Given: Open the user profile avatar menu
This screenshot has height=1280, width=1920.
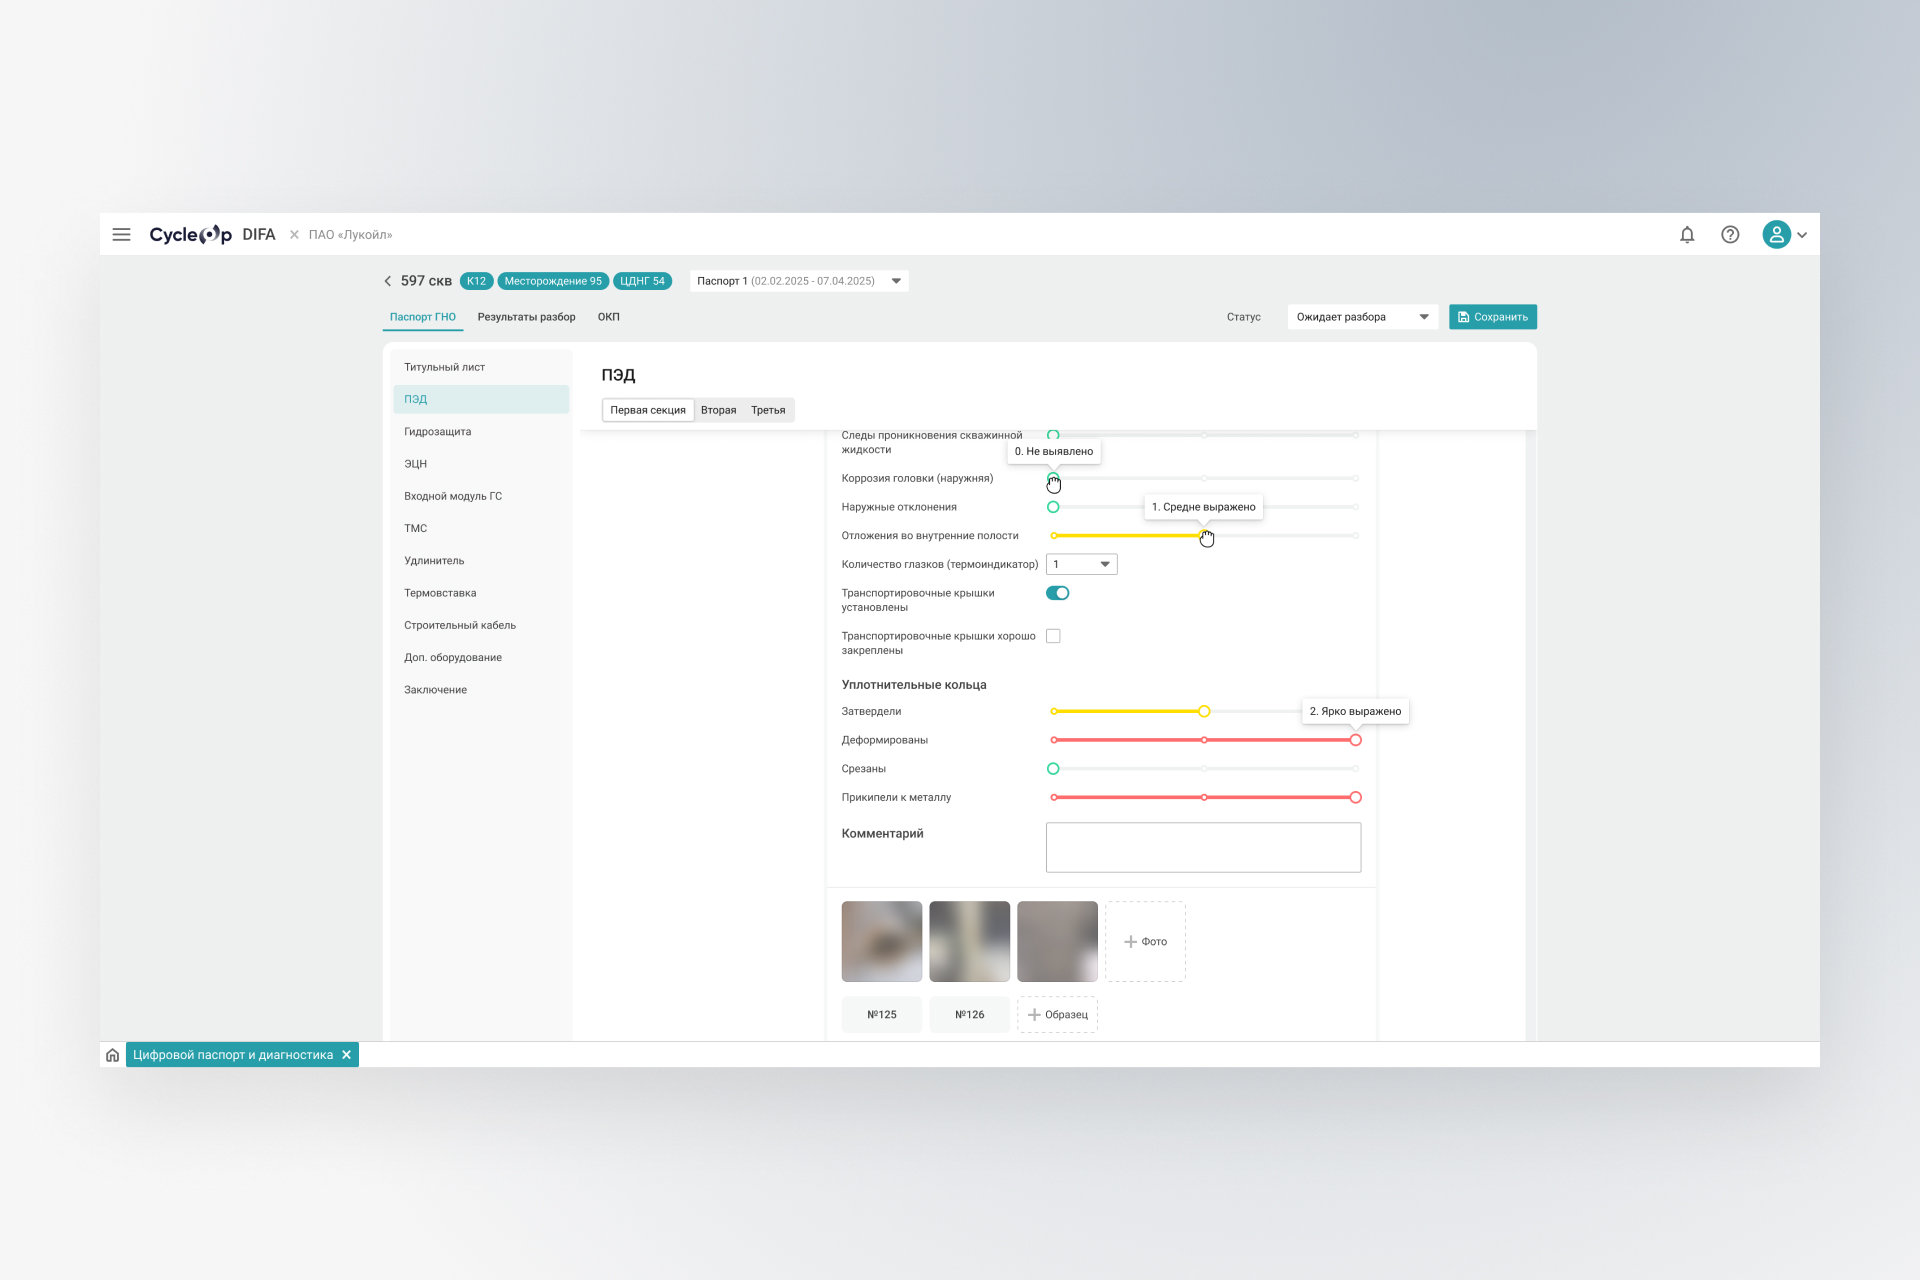Looking at the screenshot, I should coord(1783,235).
